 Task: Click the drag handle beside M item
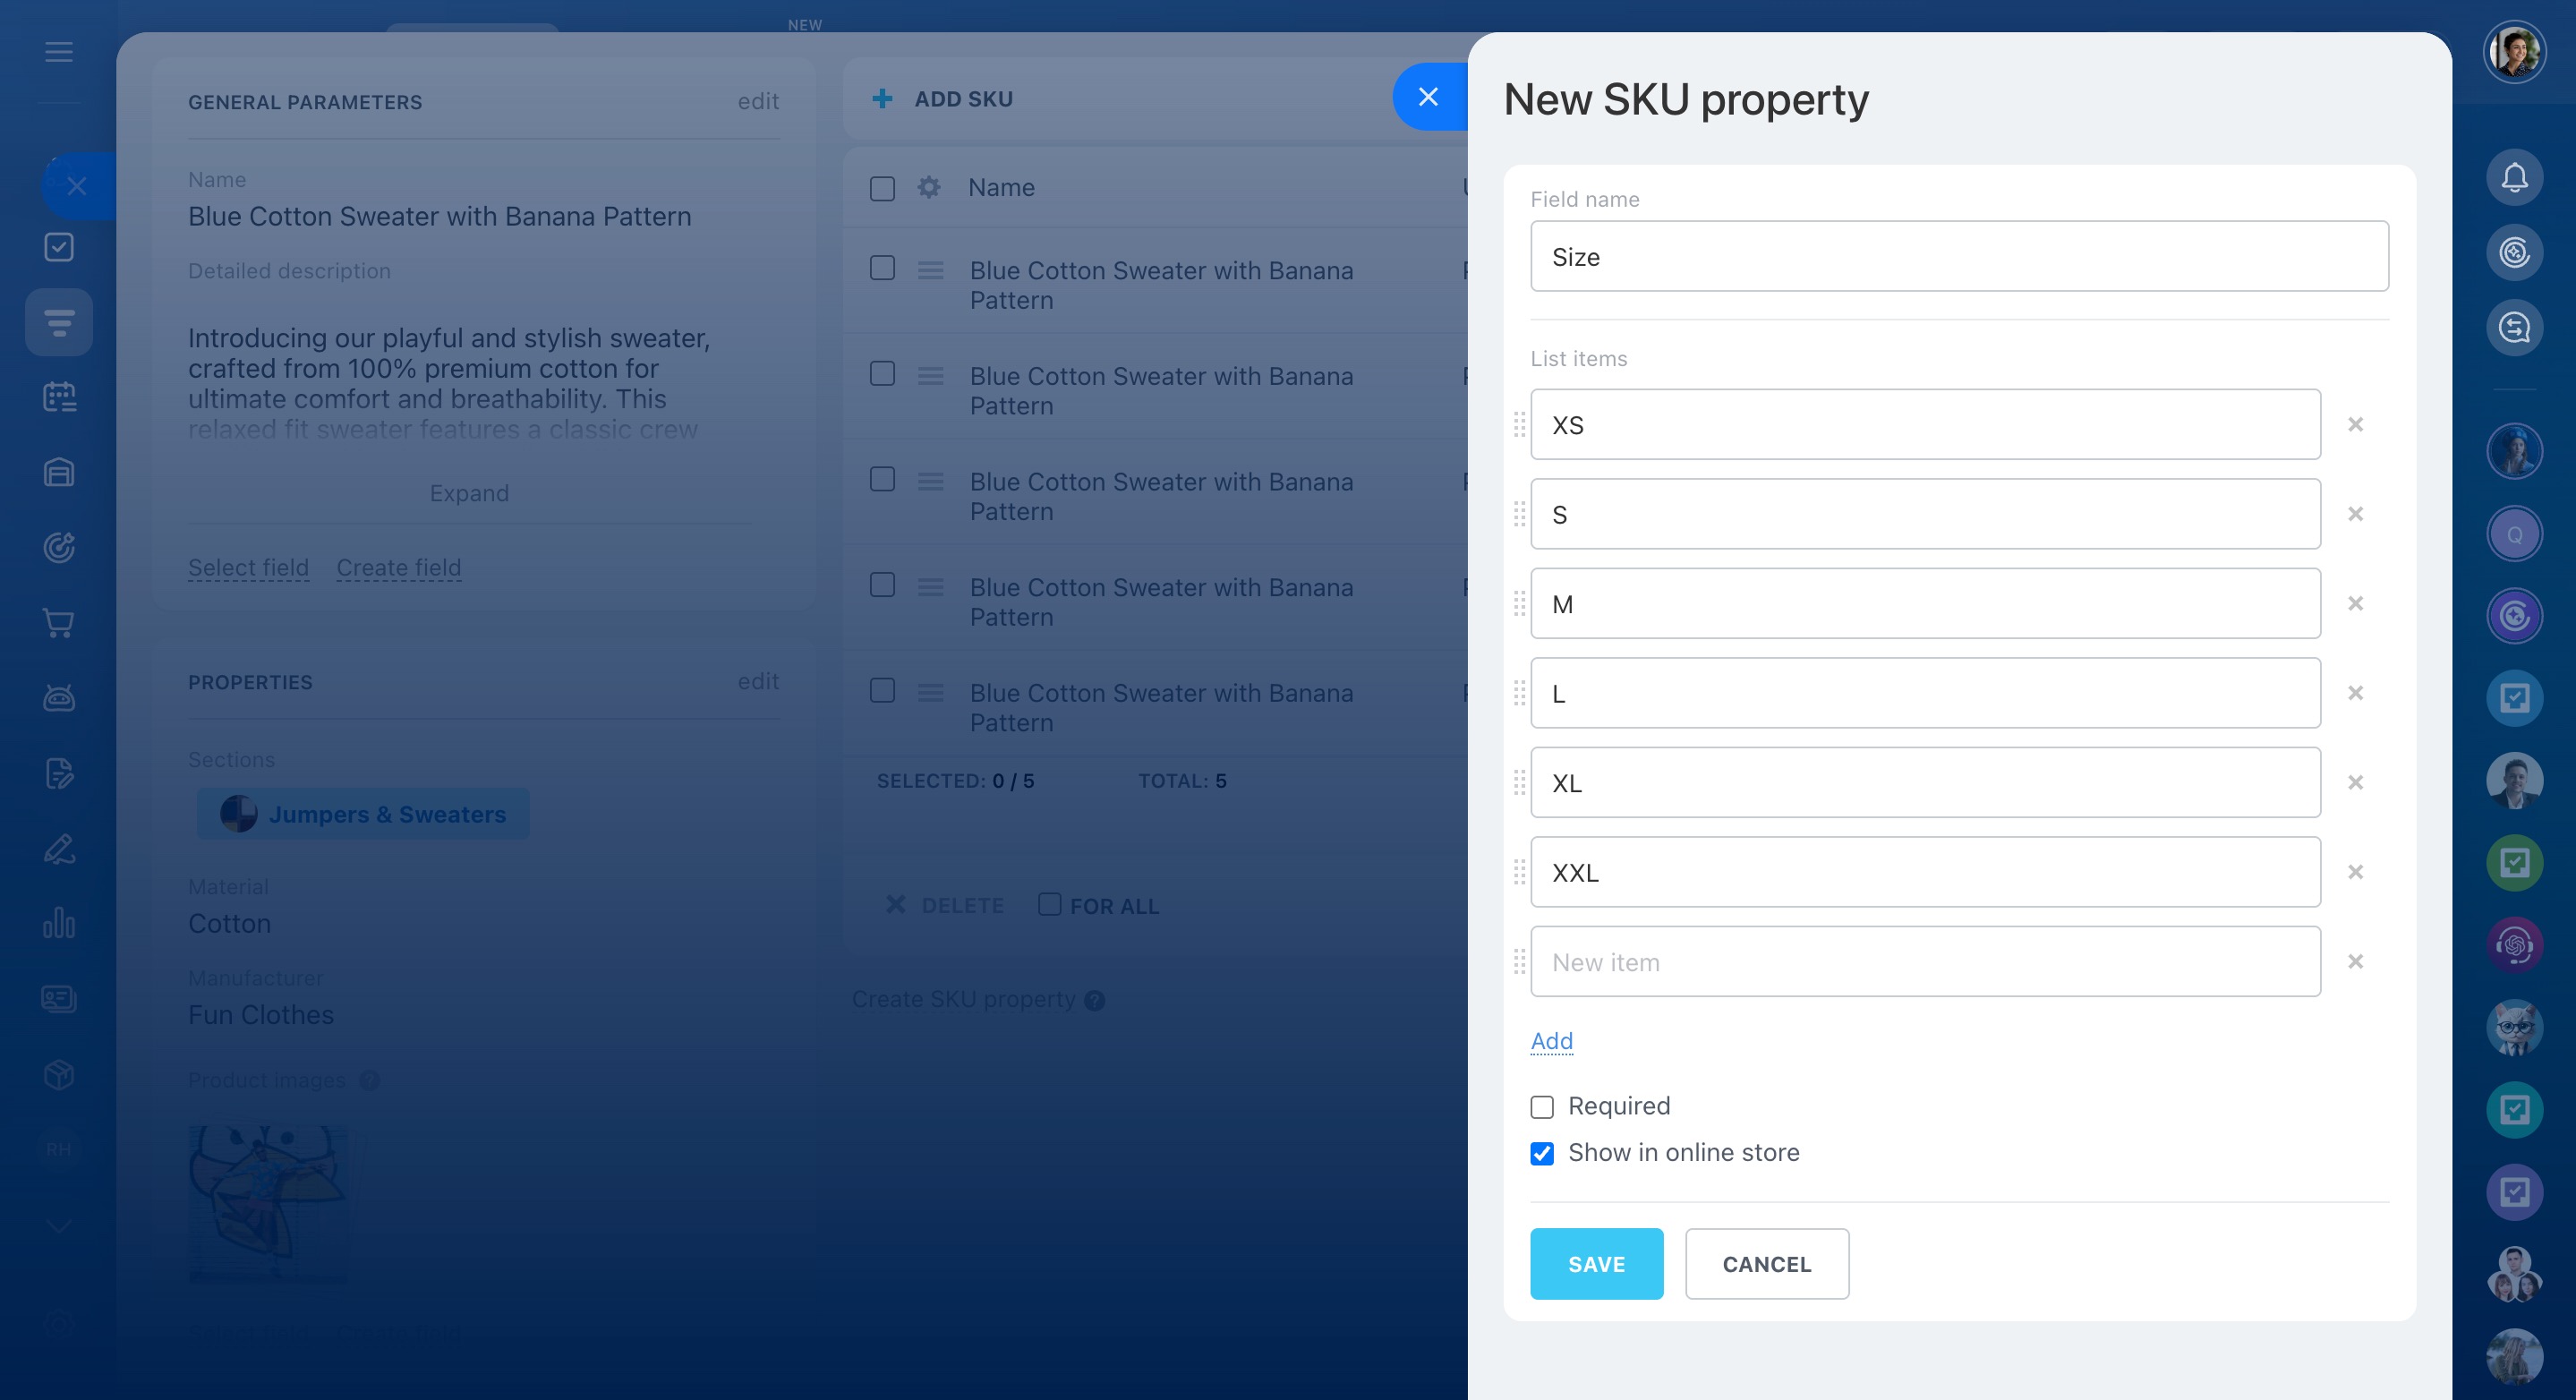[1519, 604]
